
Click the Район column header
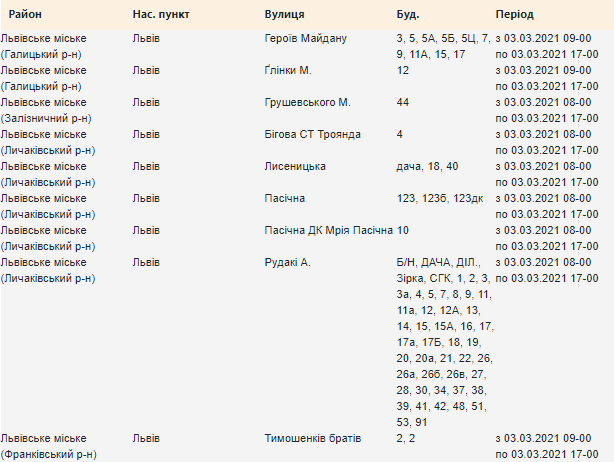tap(25, 14)
